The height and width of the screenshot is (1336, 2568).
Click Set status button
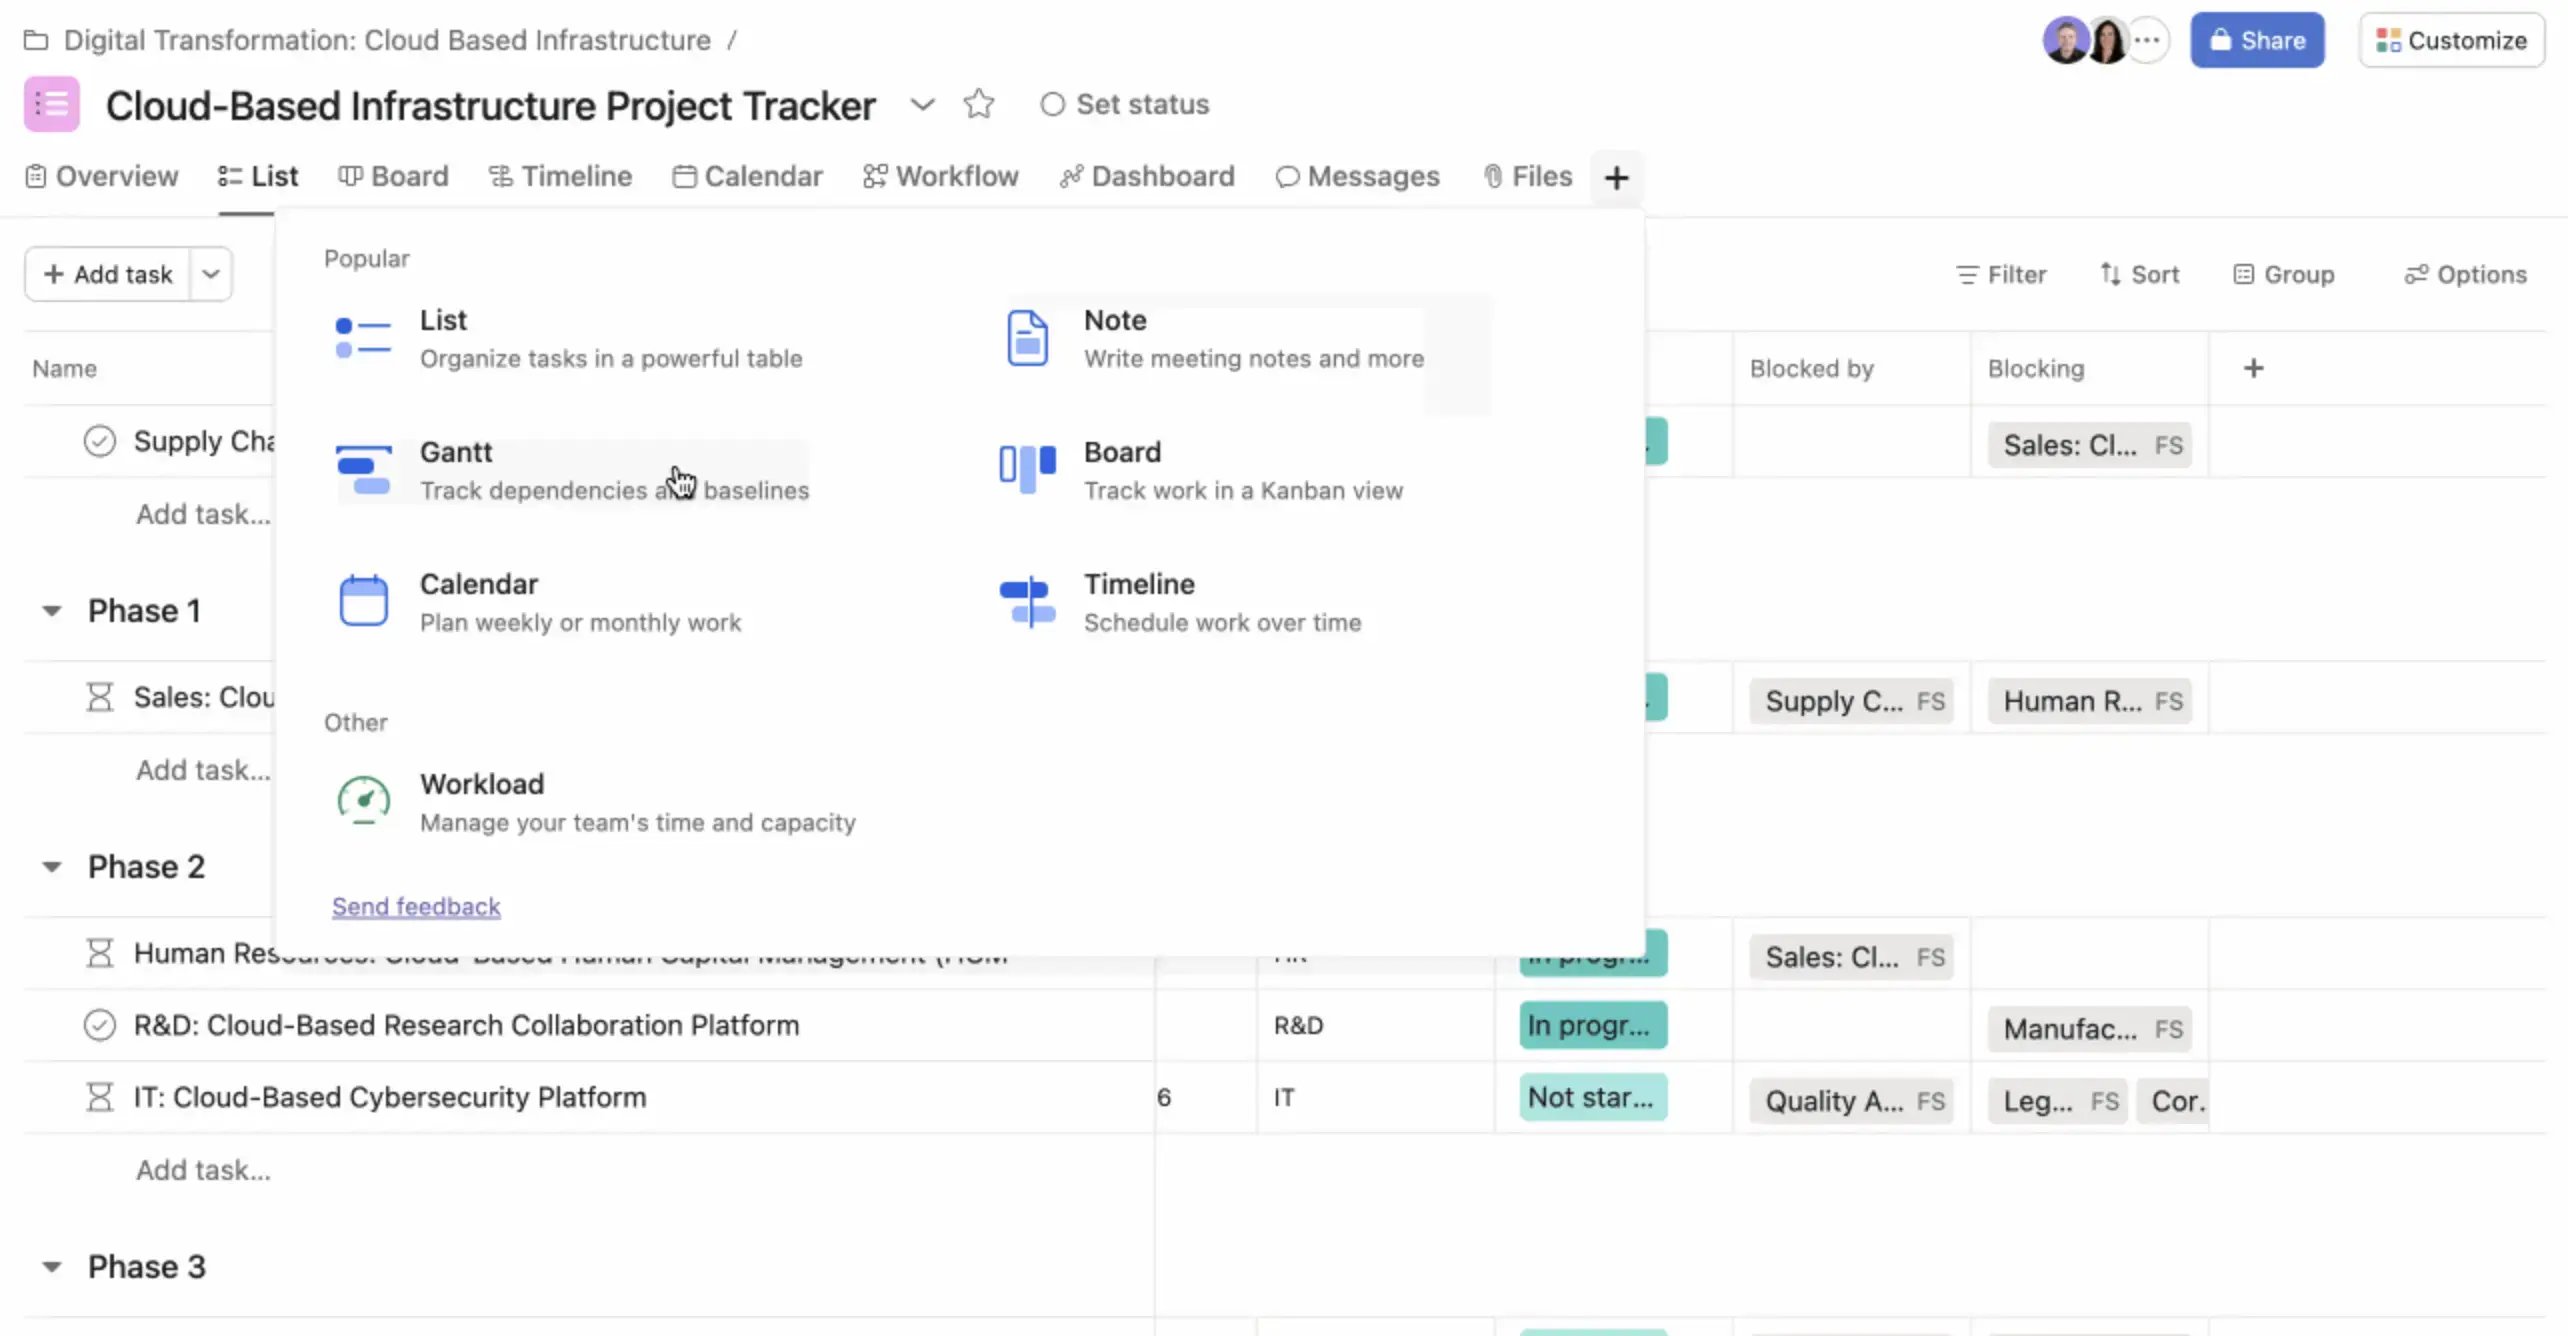click(1125, 104)
